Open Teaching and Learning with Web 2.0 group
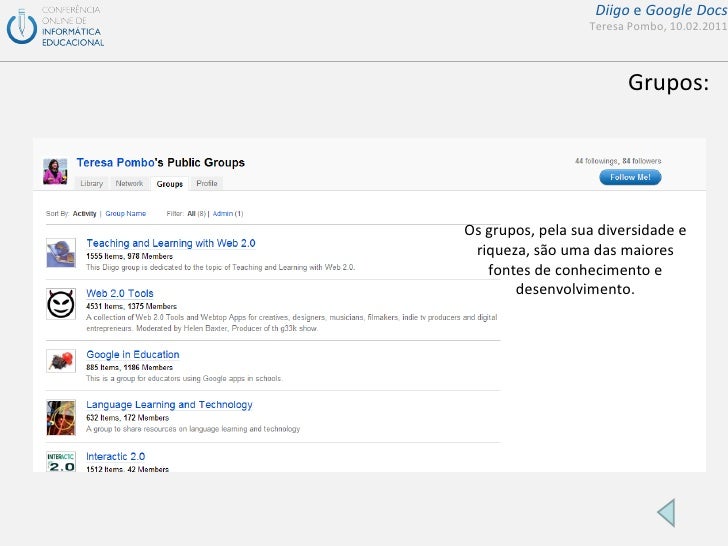Screen dimensions: 728x546 pos(171,243)
